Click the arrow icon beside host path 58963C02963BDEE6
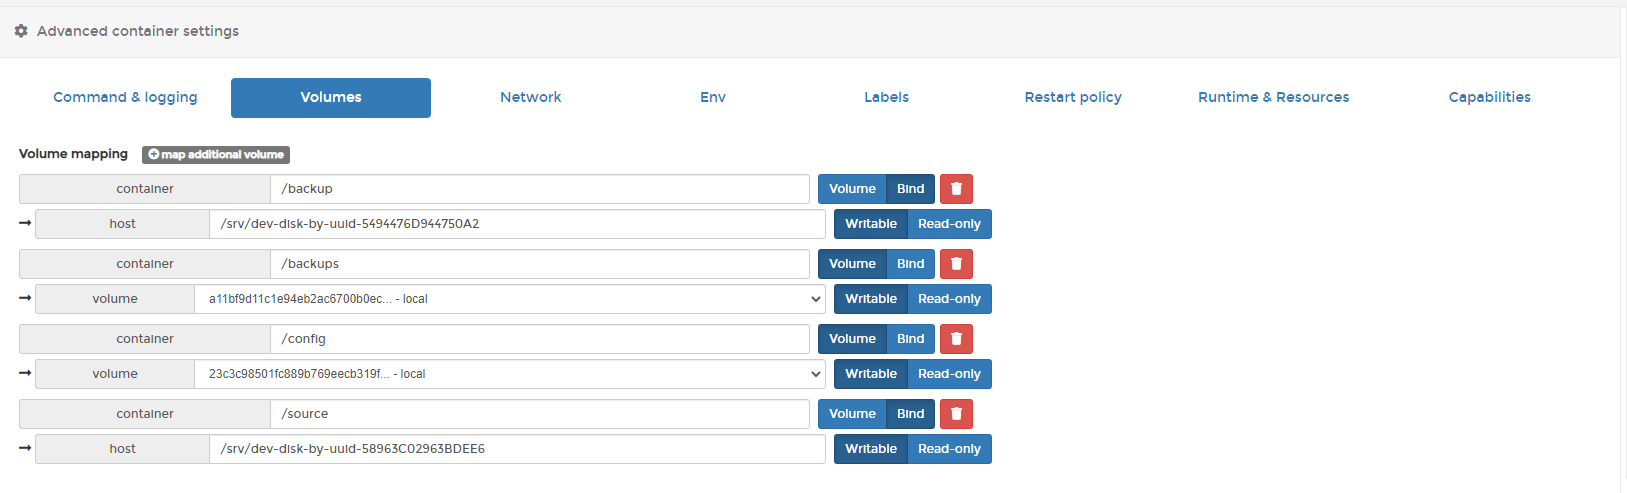 click(25, 448)
